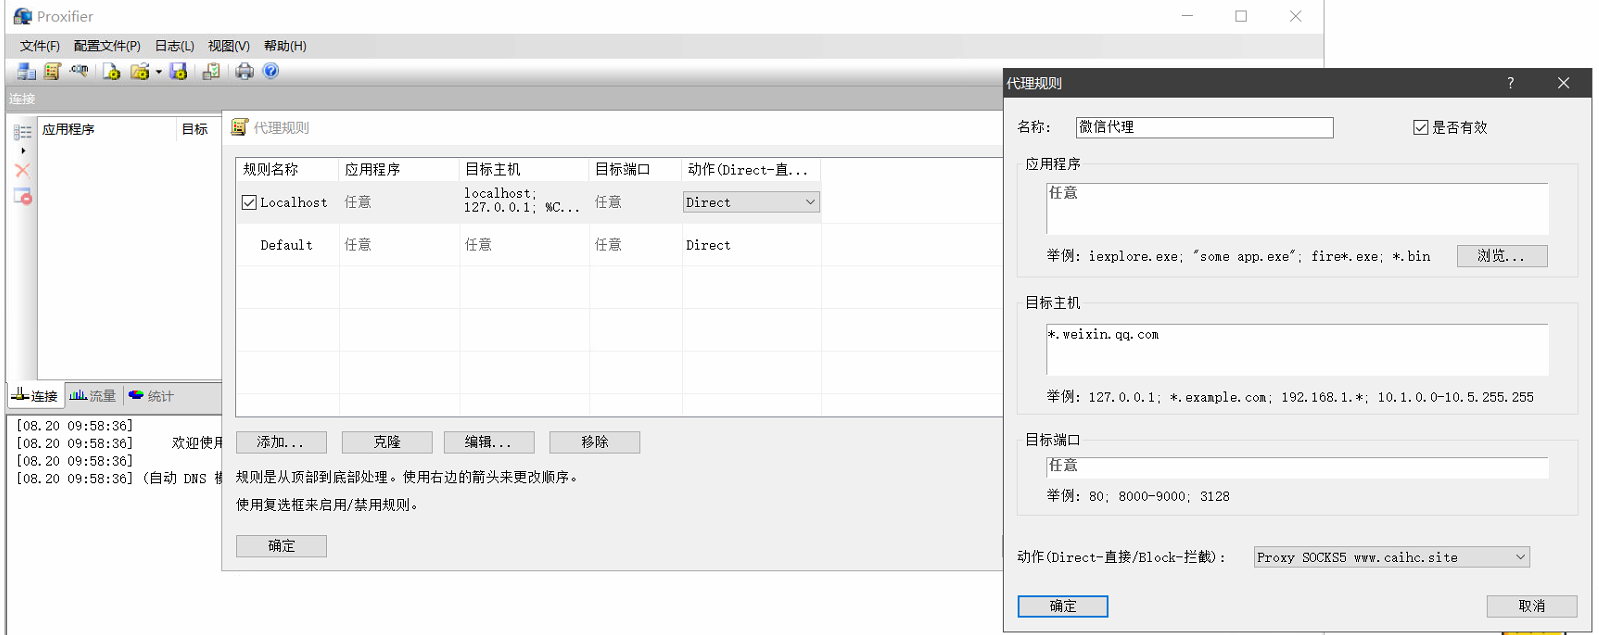The height and width of the screenshot is (635, 1599).
Task: Open the 帮助(H) menu
Action: coord(285,46)
